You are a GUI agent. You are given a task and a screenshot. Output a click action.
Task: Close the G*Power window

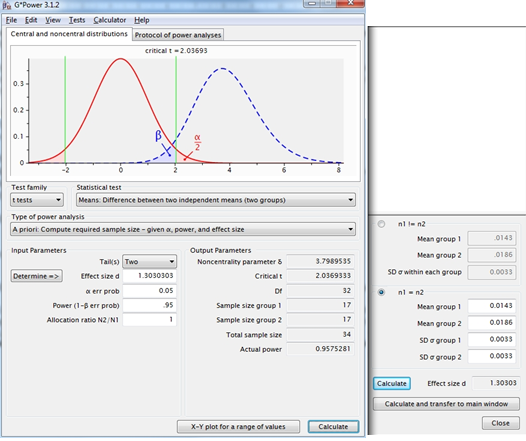350,3
